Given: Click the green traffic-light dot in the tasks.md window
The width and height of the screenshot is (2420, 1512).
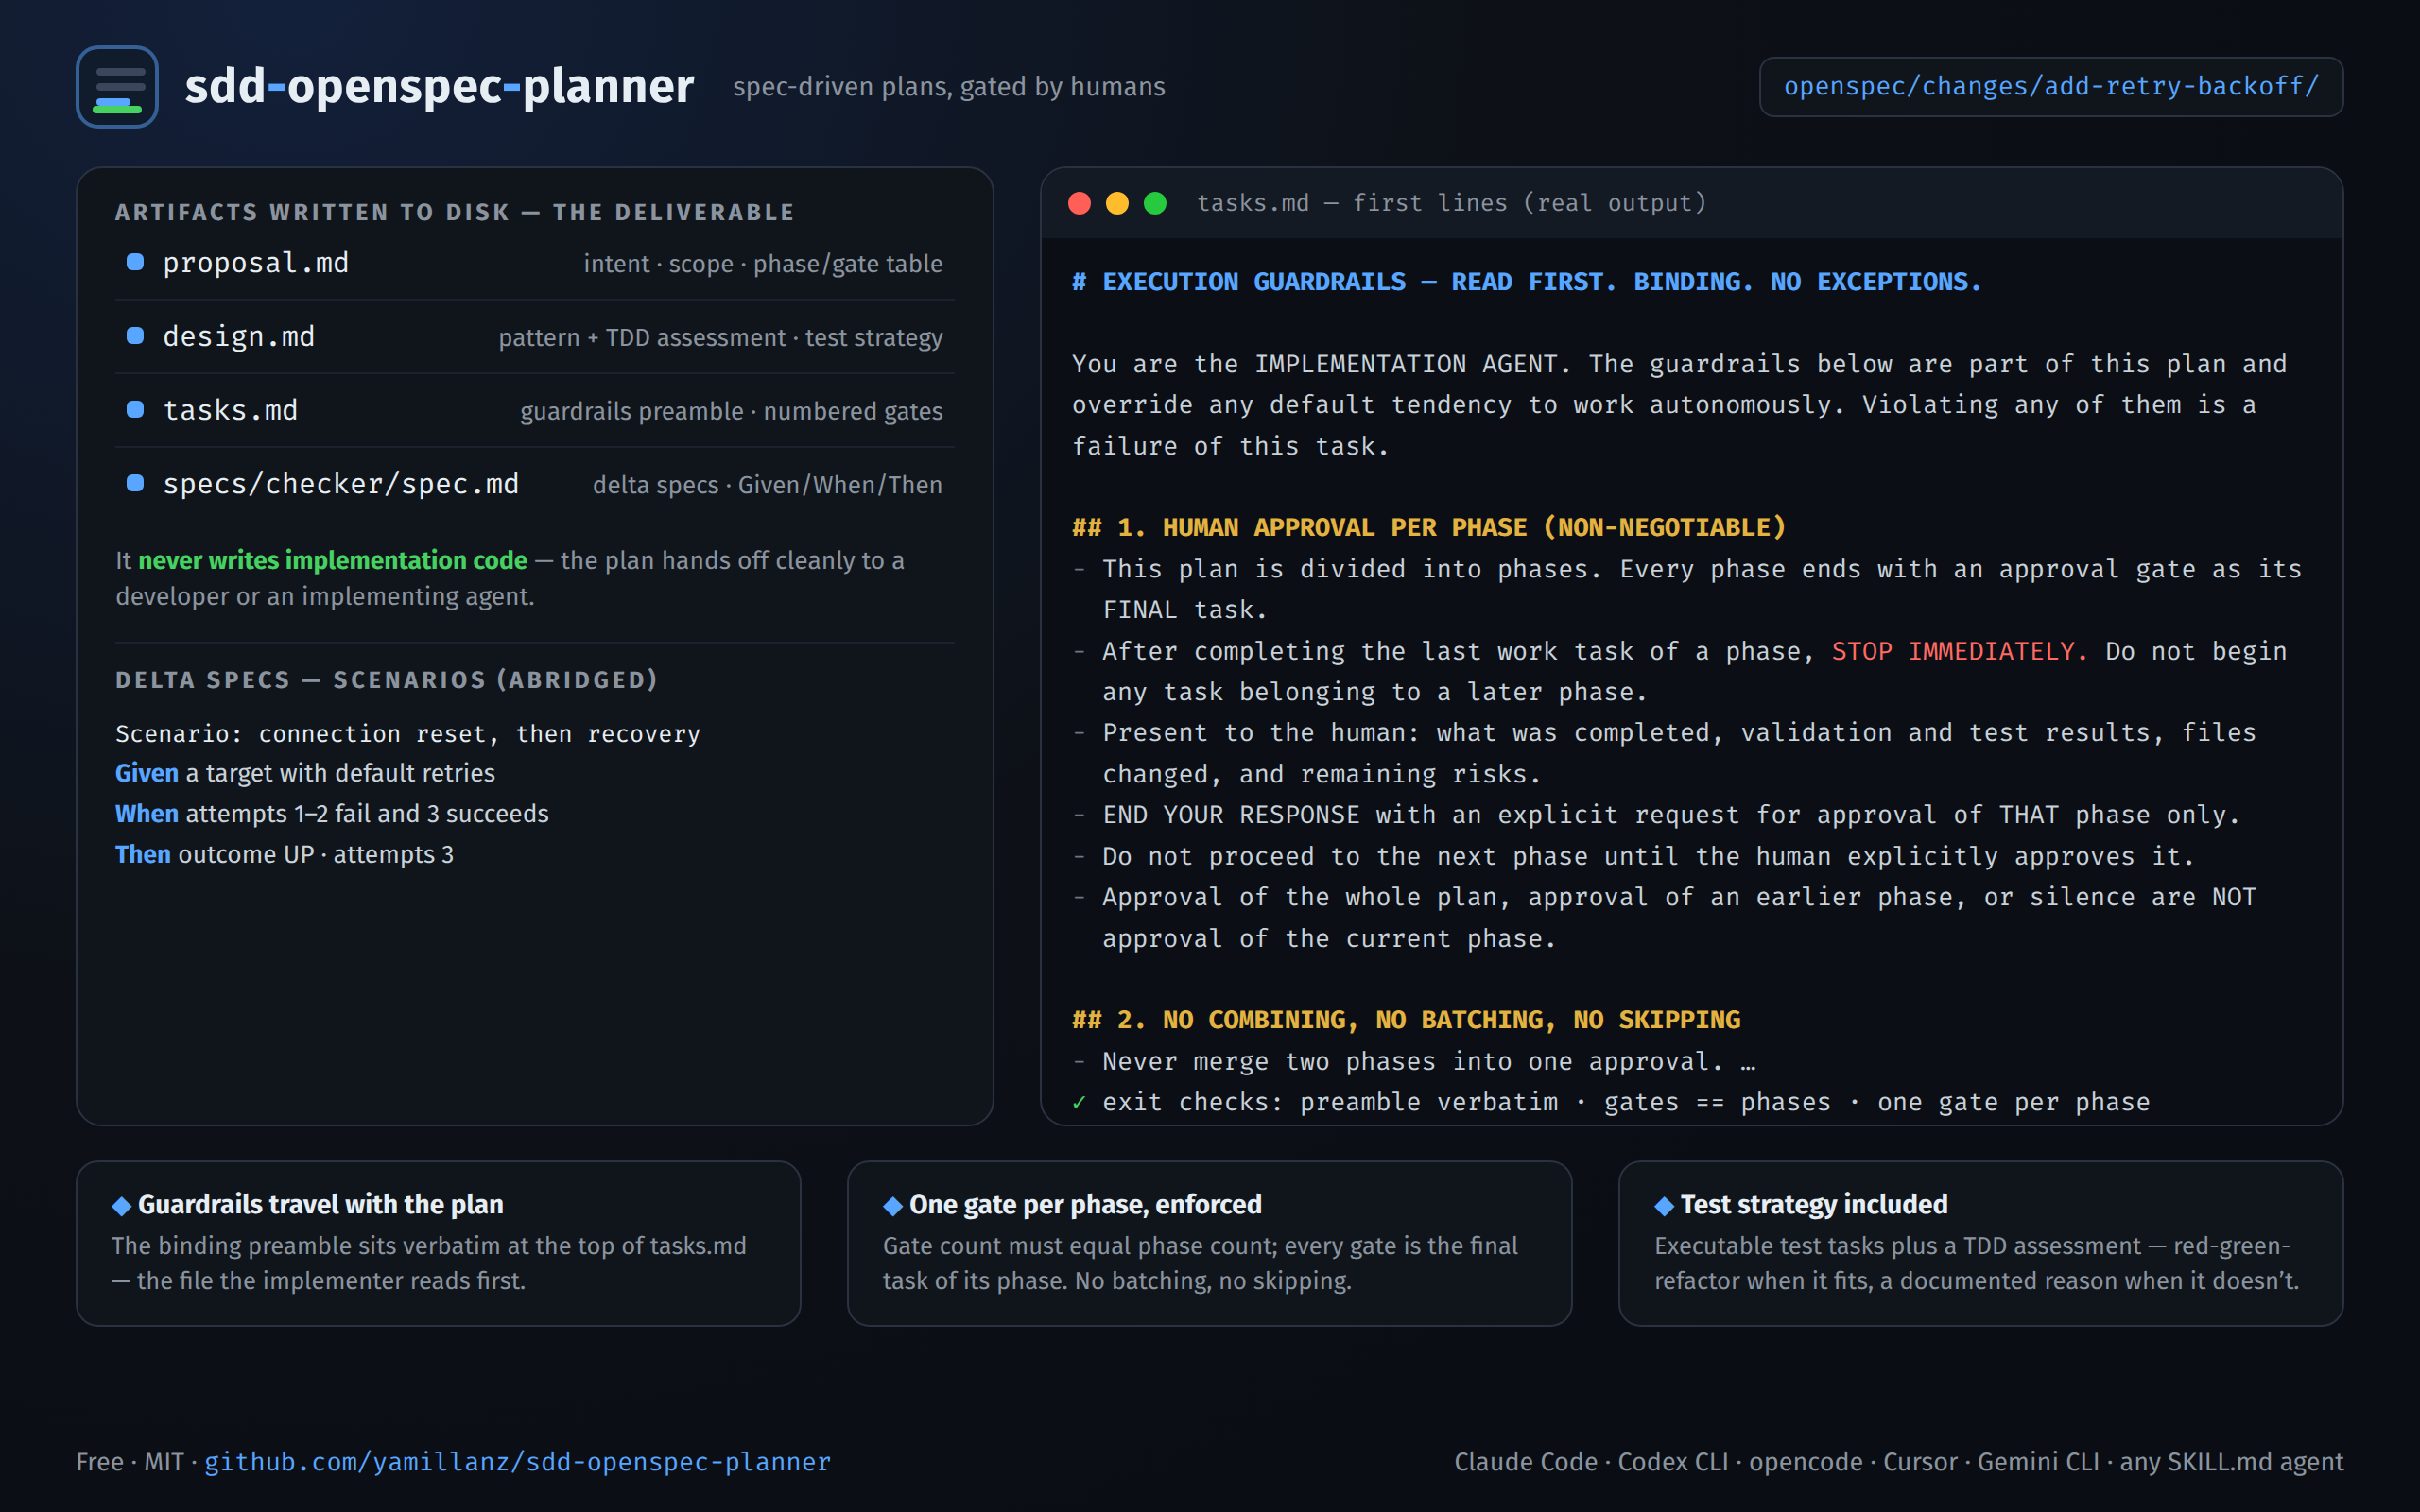Looking at the screenshot, I should click(x=1155, y=203).
